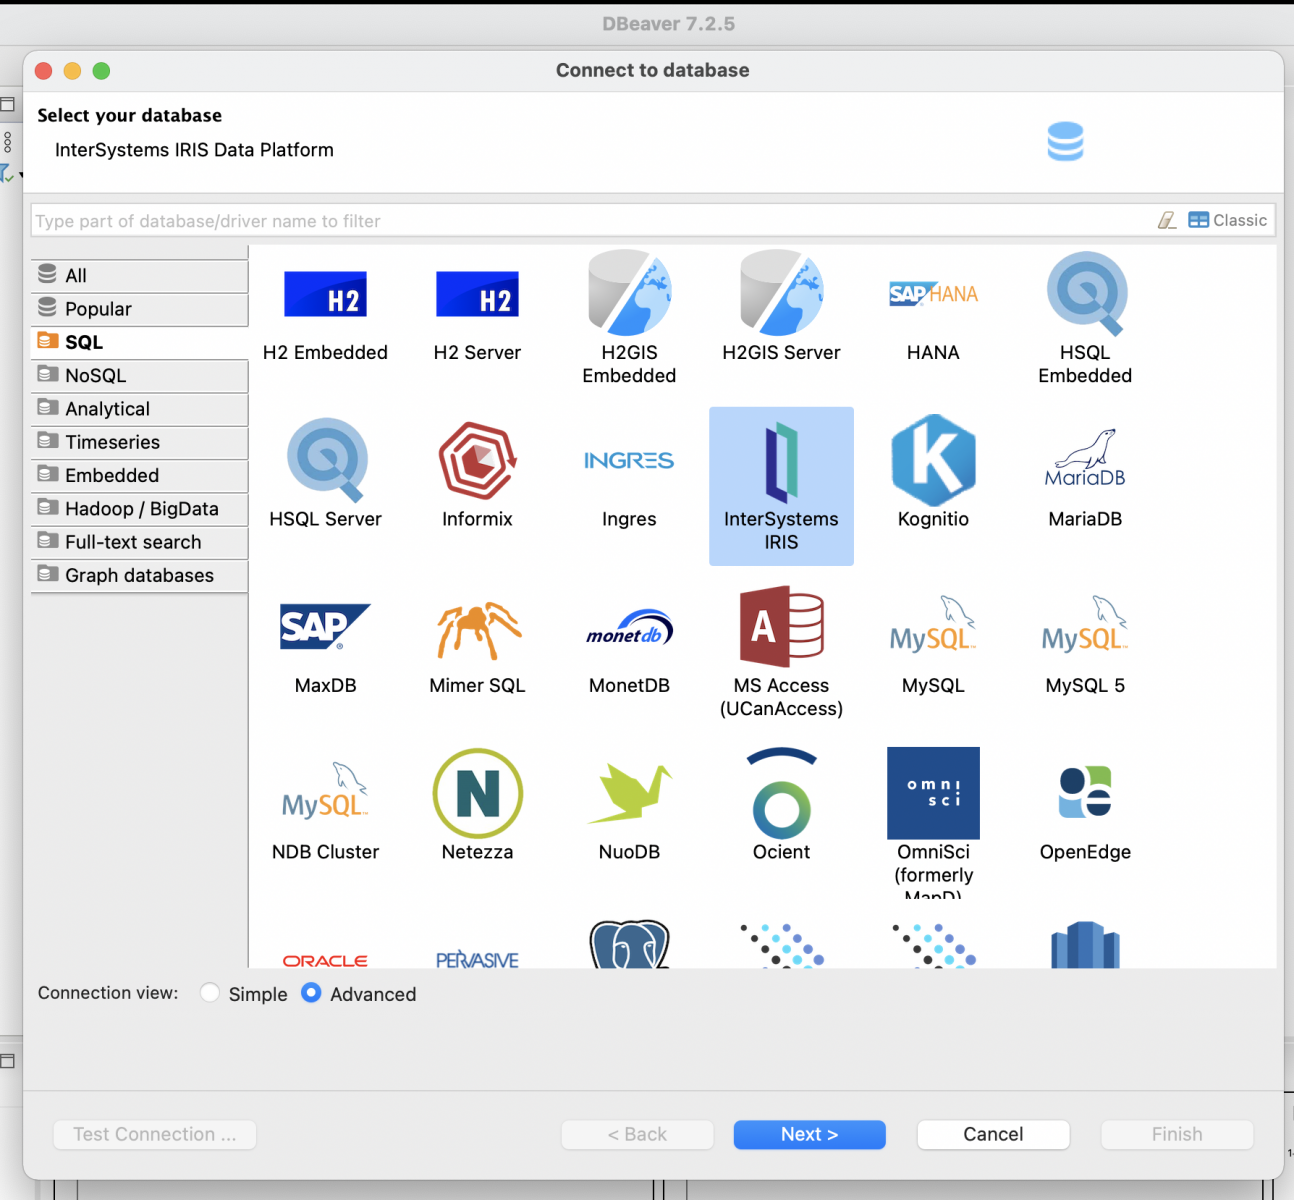Click the driver name filter field
Image resolution: width=1294 pixels, height=1200 pixels.
click(x=500, y=220)
